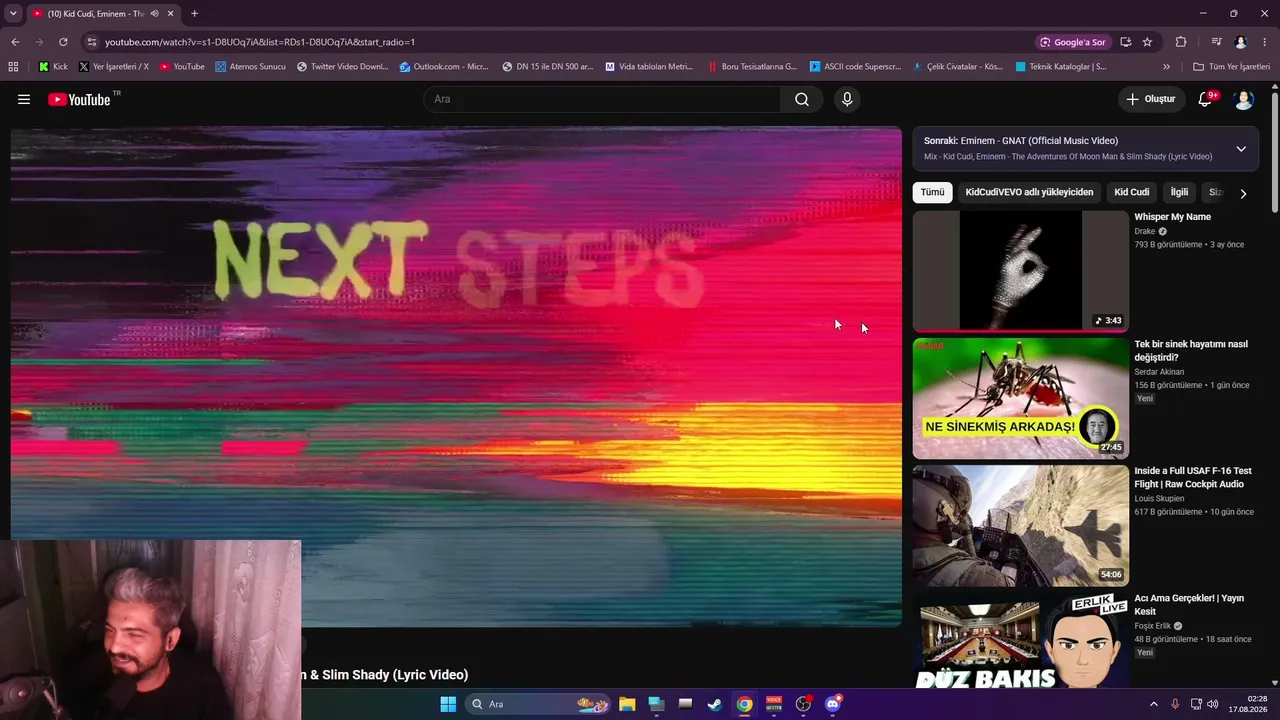
Task: Bookmark this page with the star icon
Action: coord(1147,42)
